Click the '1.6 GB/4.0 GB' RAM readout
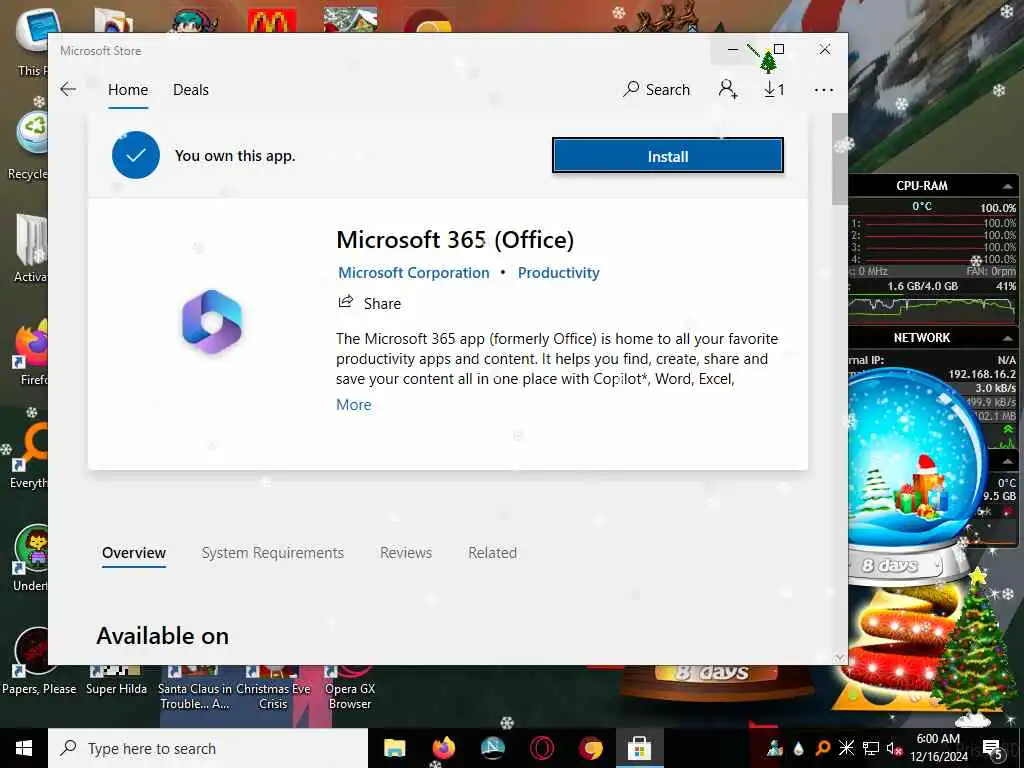Screen dimensions: 1024x768 [922, 286]
